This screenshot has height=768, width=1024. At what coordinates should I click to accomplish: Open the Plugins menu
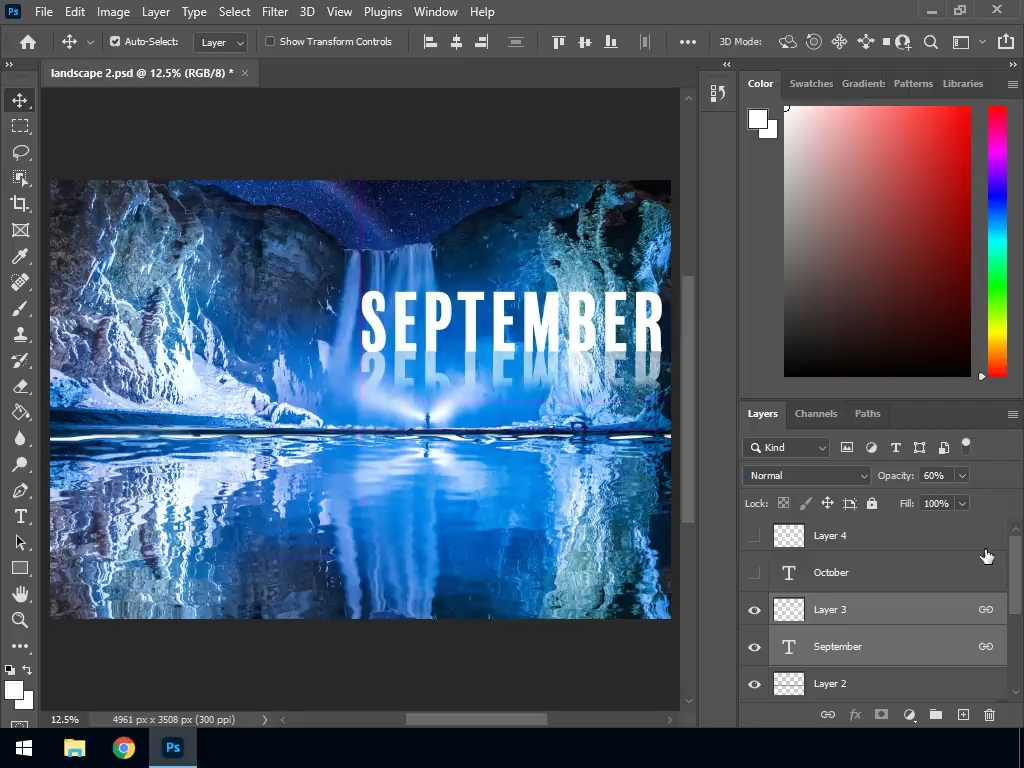383,12
